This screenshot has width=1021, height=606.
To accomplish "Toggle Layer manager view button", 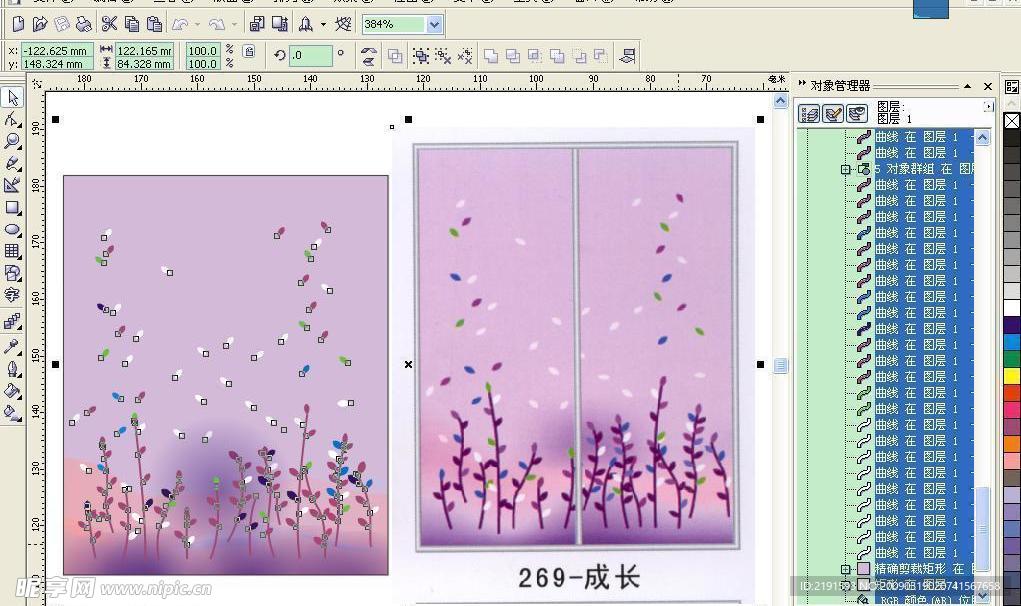I will [x=857, y=114].
